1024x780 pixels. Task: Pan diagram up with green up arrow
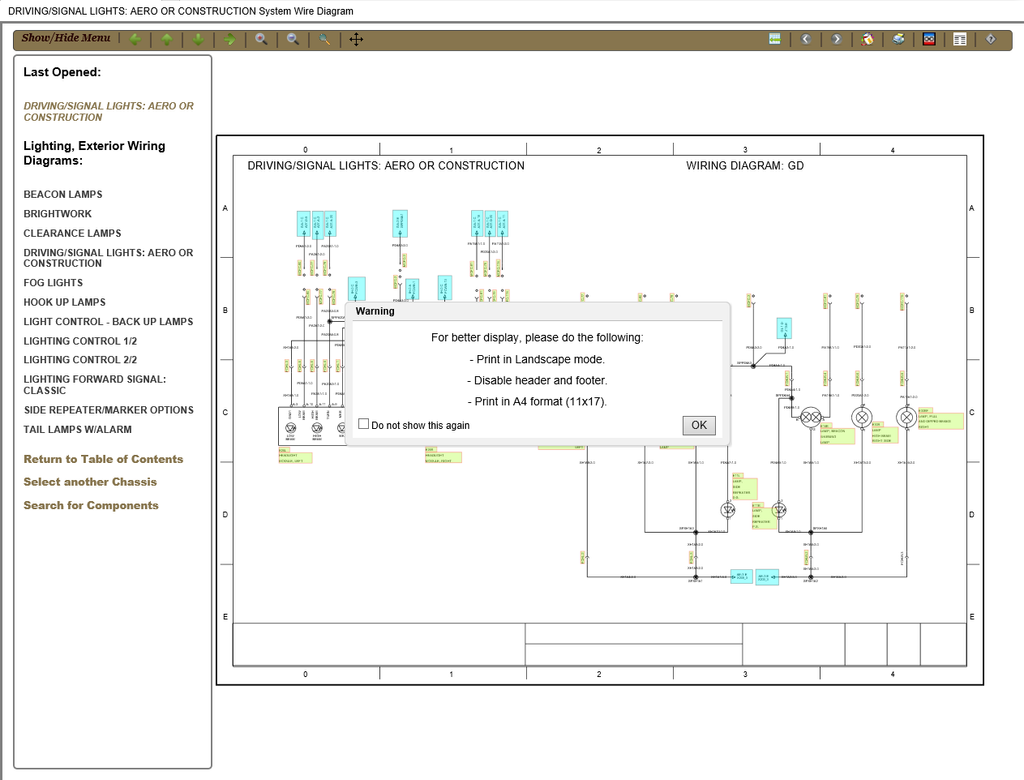(167, 39)
